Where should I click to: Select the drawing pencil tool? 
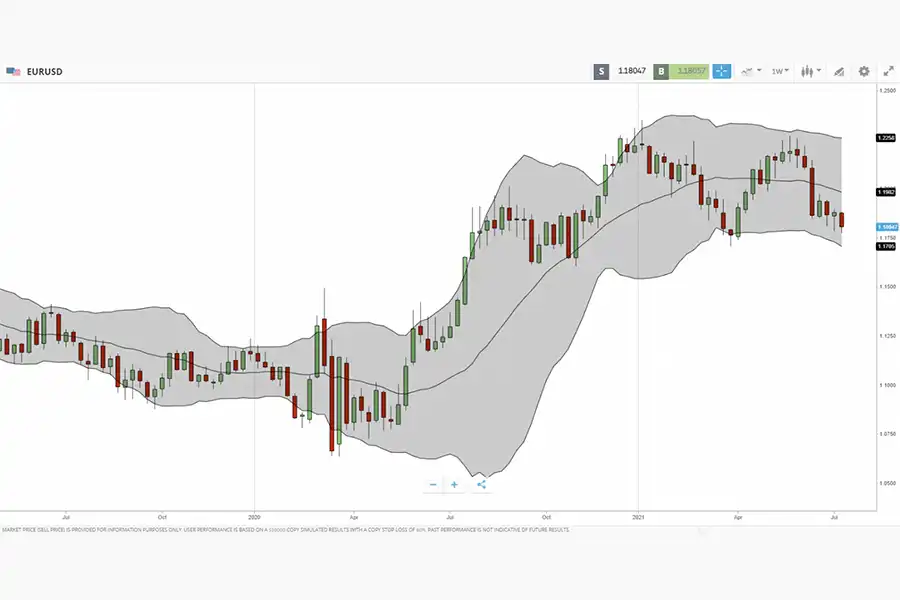tap(839, 72)
